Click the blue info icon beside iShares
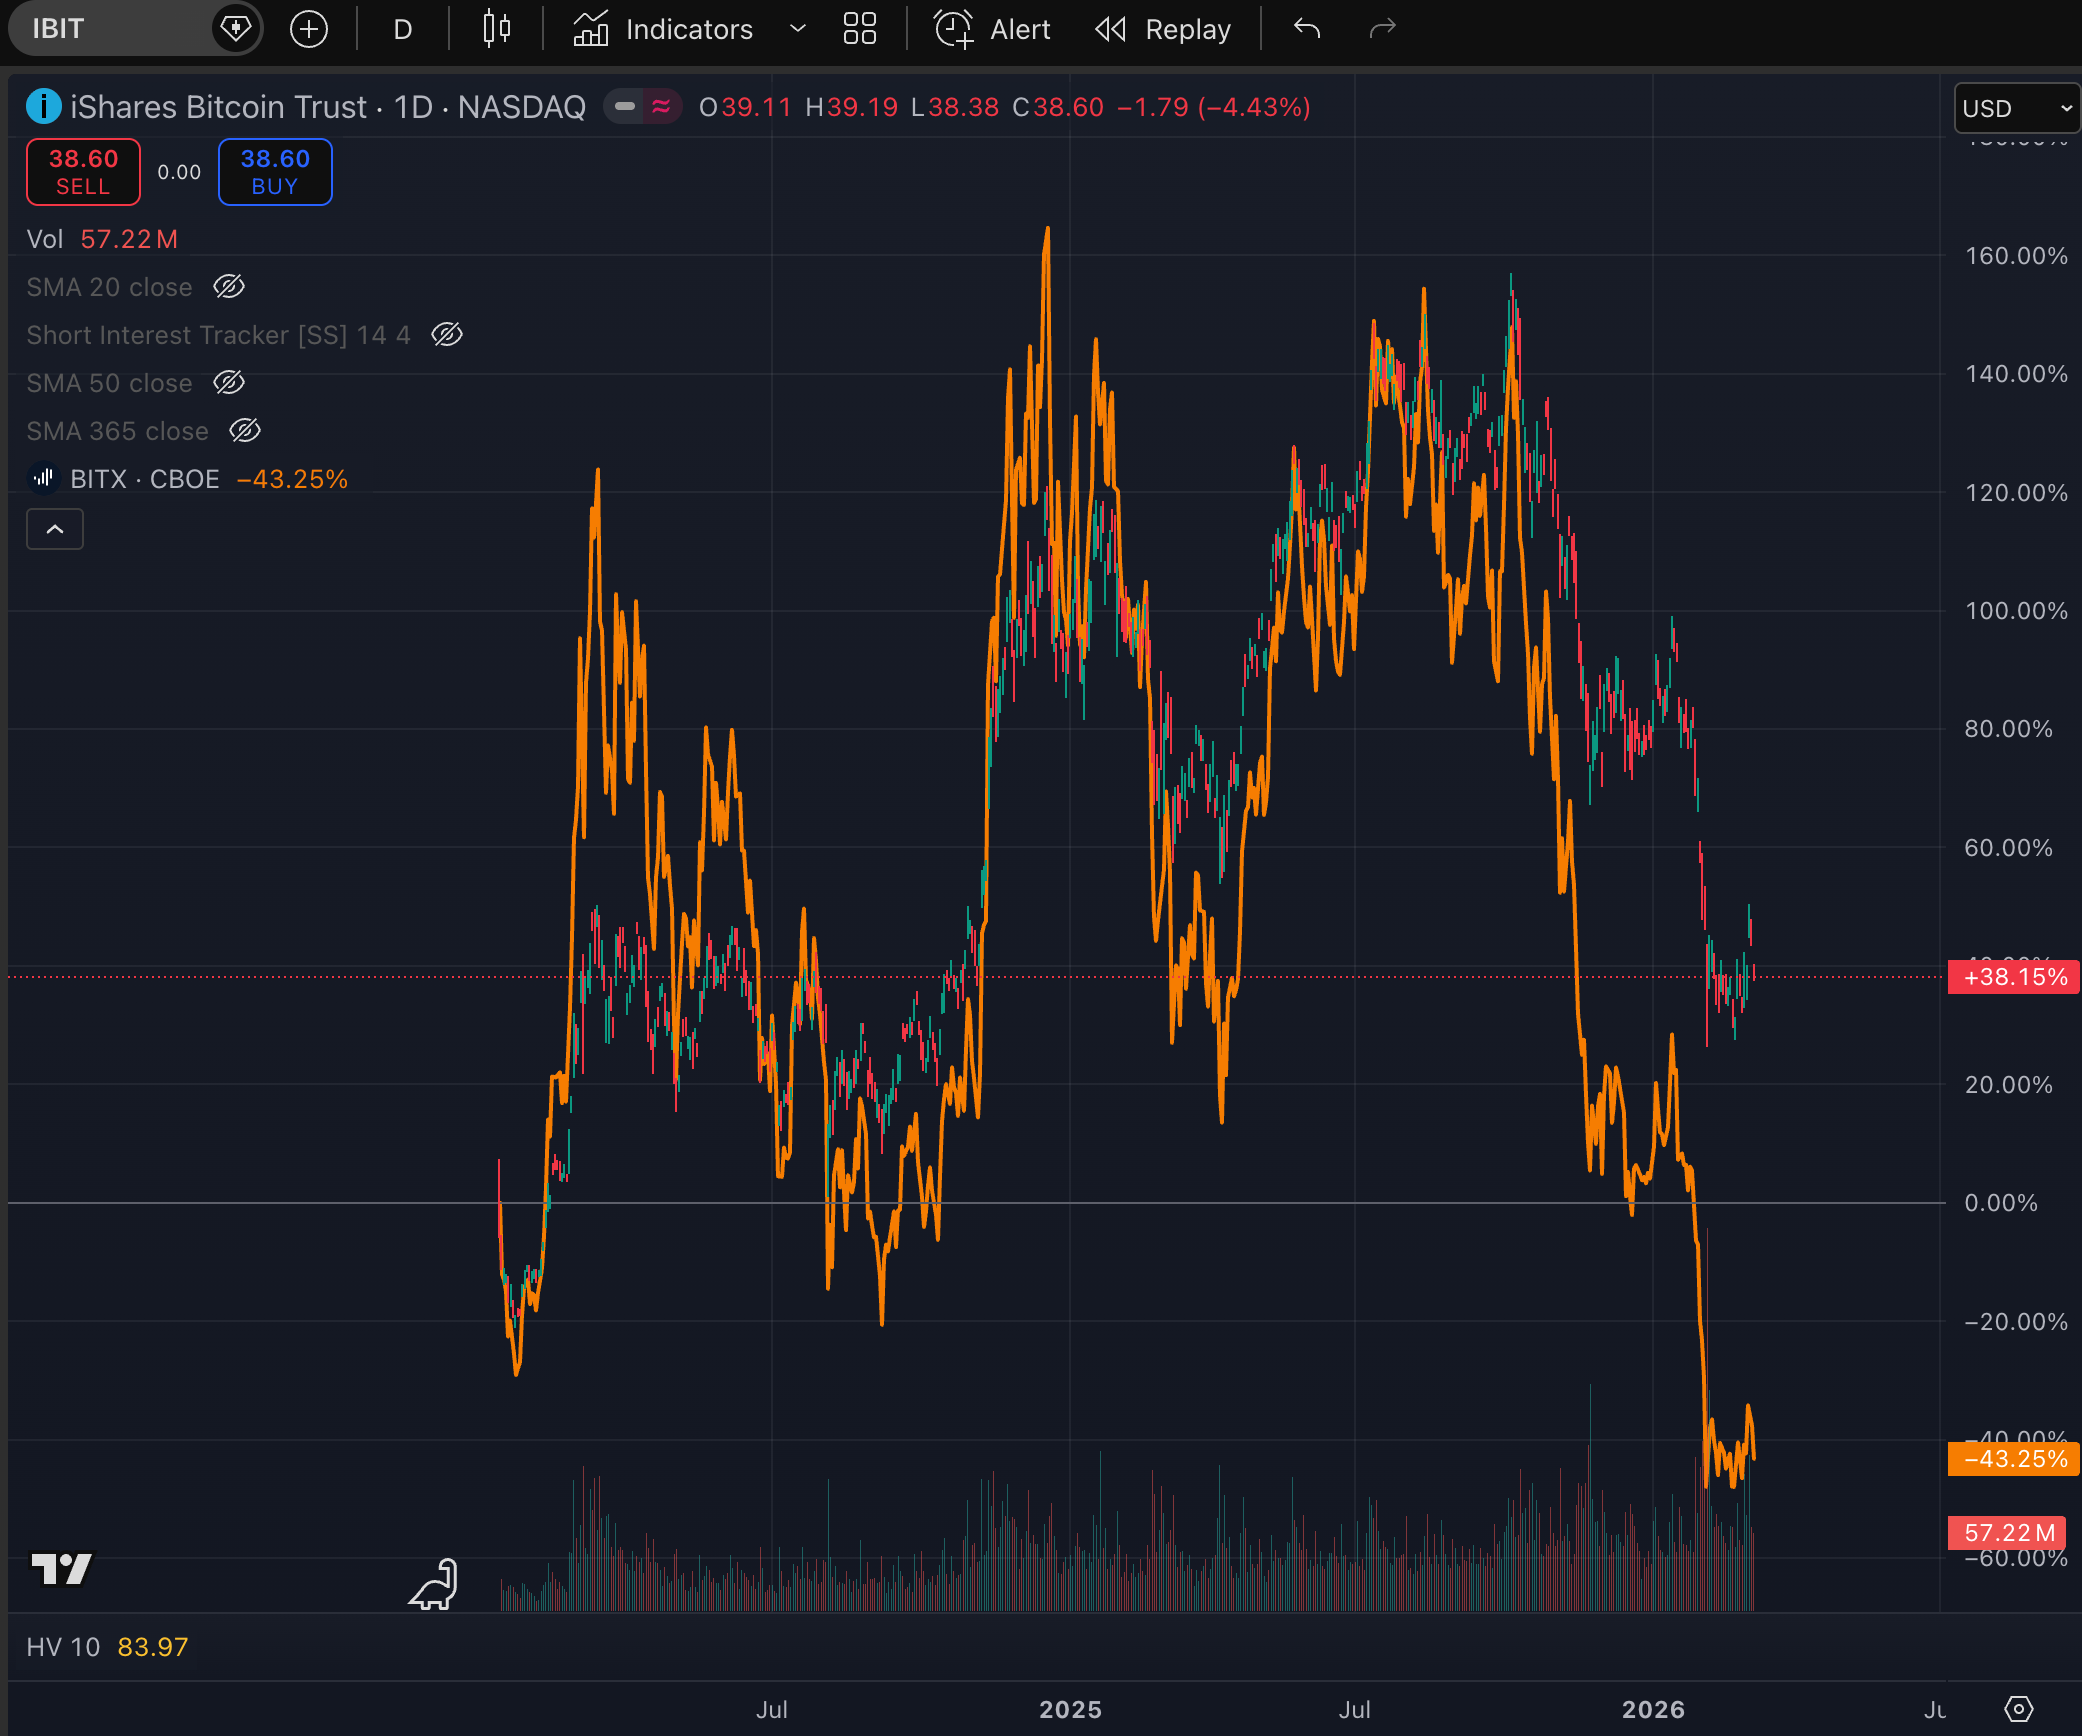The width and height of the screenshot is (2082, 1736). [x=43, y=107]
